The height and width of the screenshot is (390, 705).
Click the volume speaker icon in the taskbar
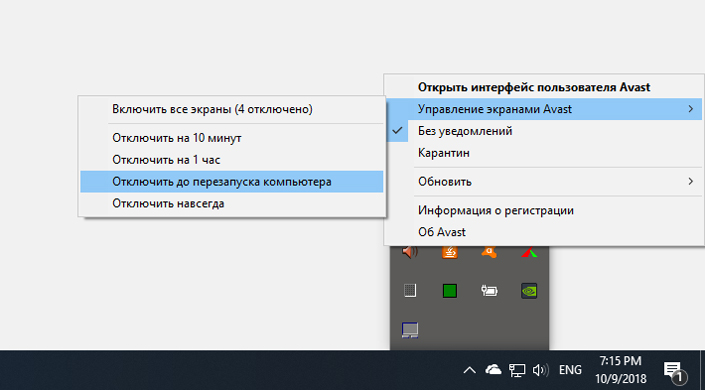540,370
